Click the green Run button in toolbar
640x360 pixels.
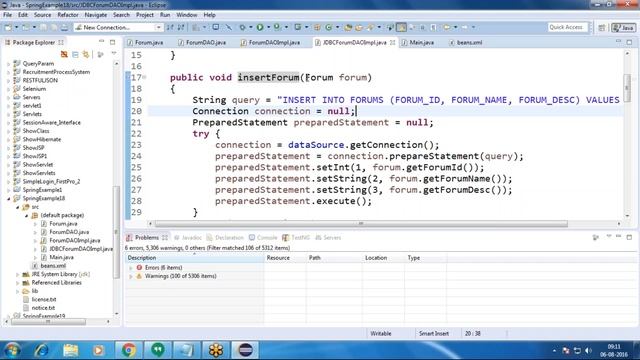pyautogui.click(x=260, y=27)
